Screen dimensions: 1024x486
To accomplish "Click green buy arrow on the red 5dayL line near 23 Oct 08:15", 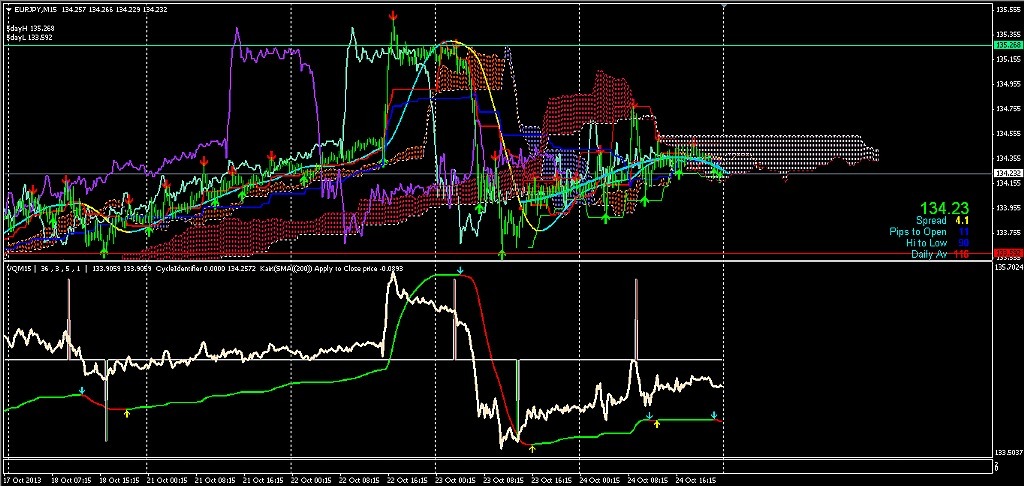I will [502, 253].
